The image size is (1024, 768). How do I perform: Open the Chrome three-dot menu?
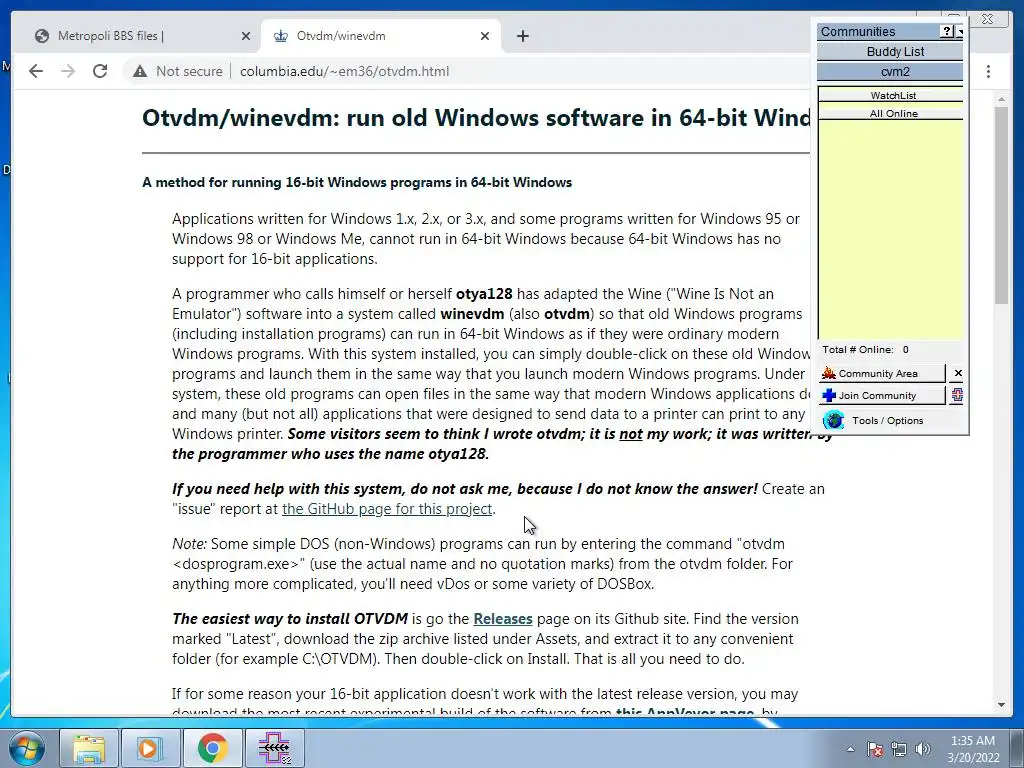[x=988, y=71]
